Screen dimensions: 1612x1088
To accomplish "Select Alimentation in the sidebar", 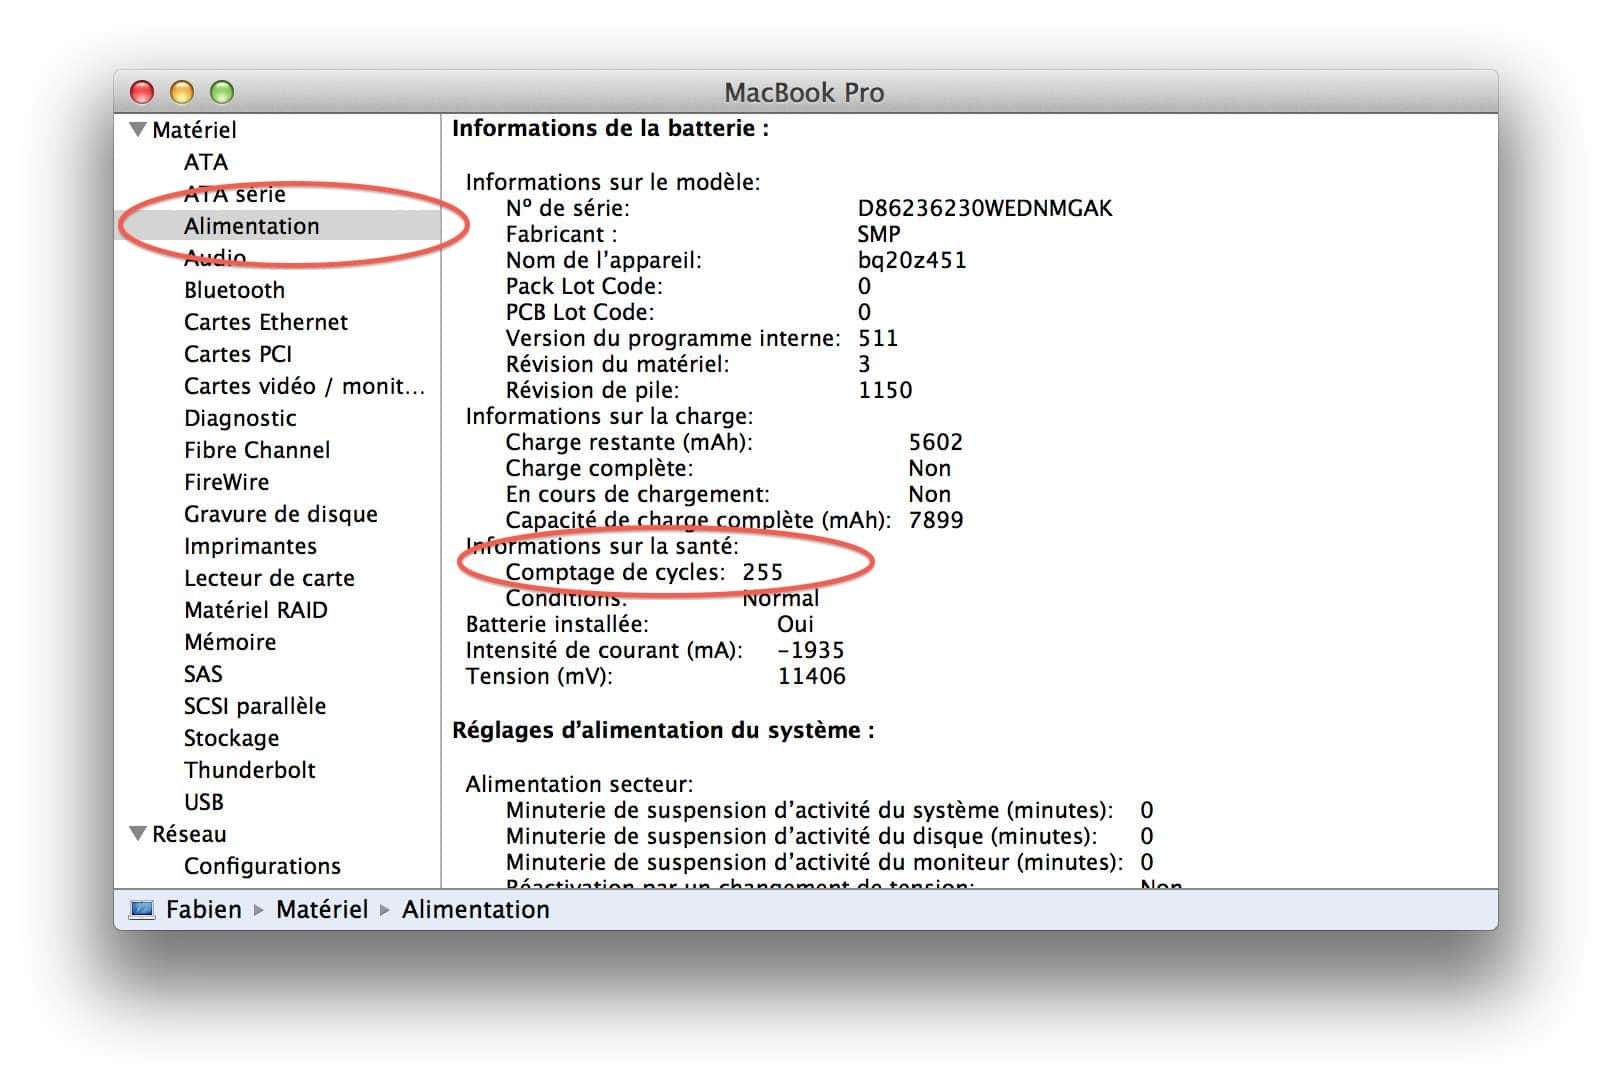I will pos(252,226).
